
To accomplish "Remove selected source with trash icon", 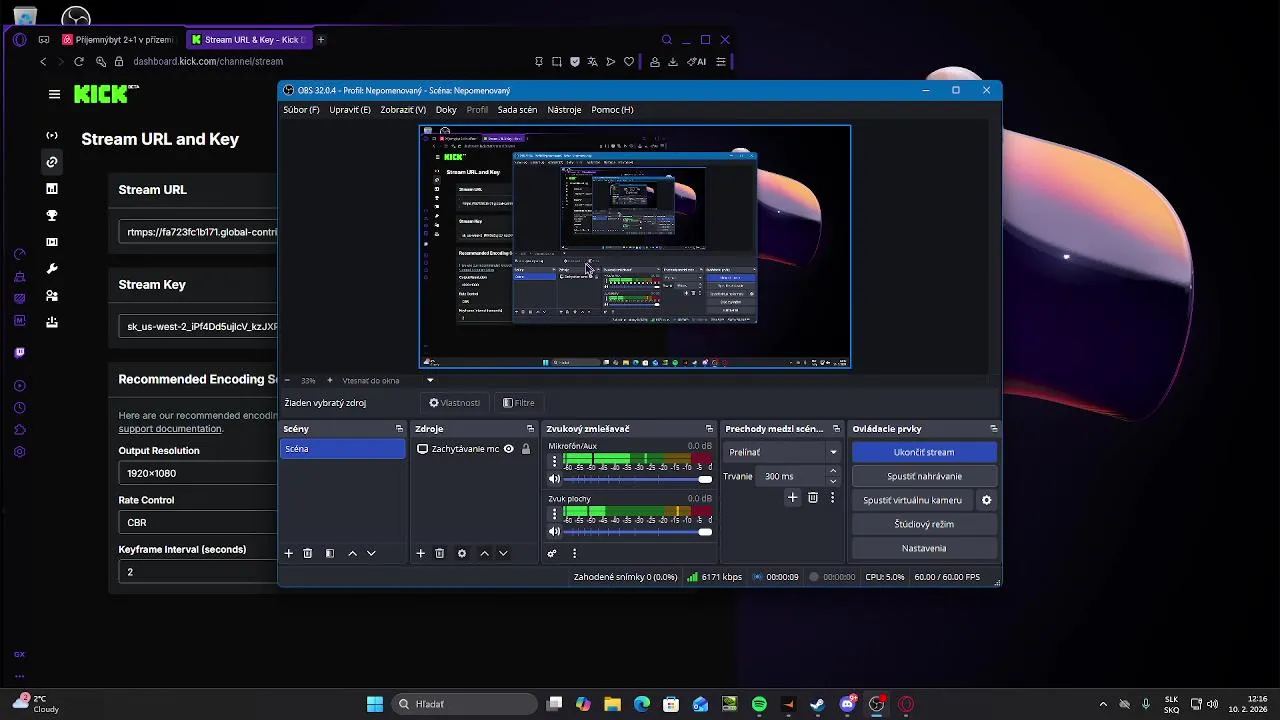I will tap(440, 553).
